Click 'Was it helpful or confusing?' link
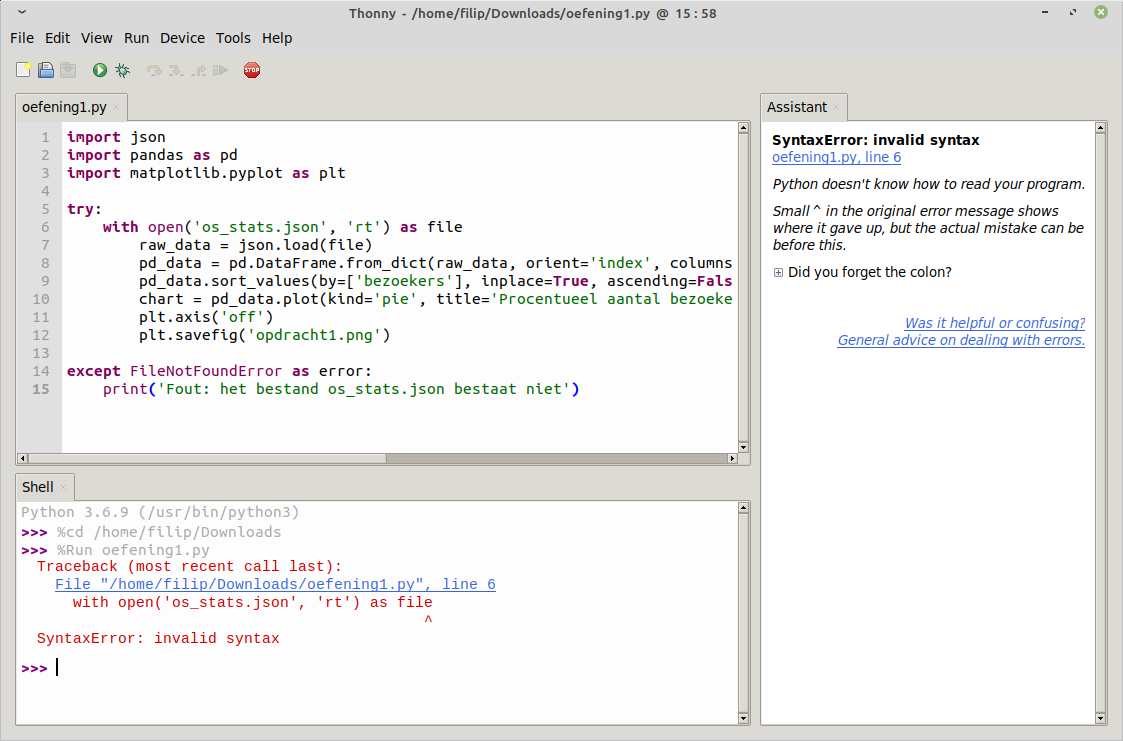1123x741 pixels. tap(994, 323)
